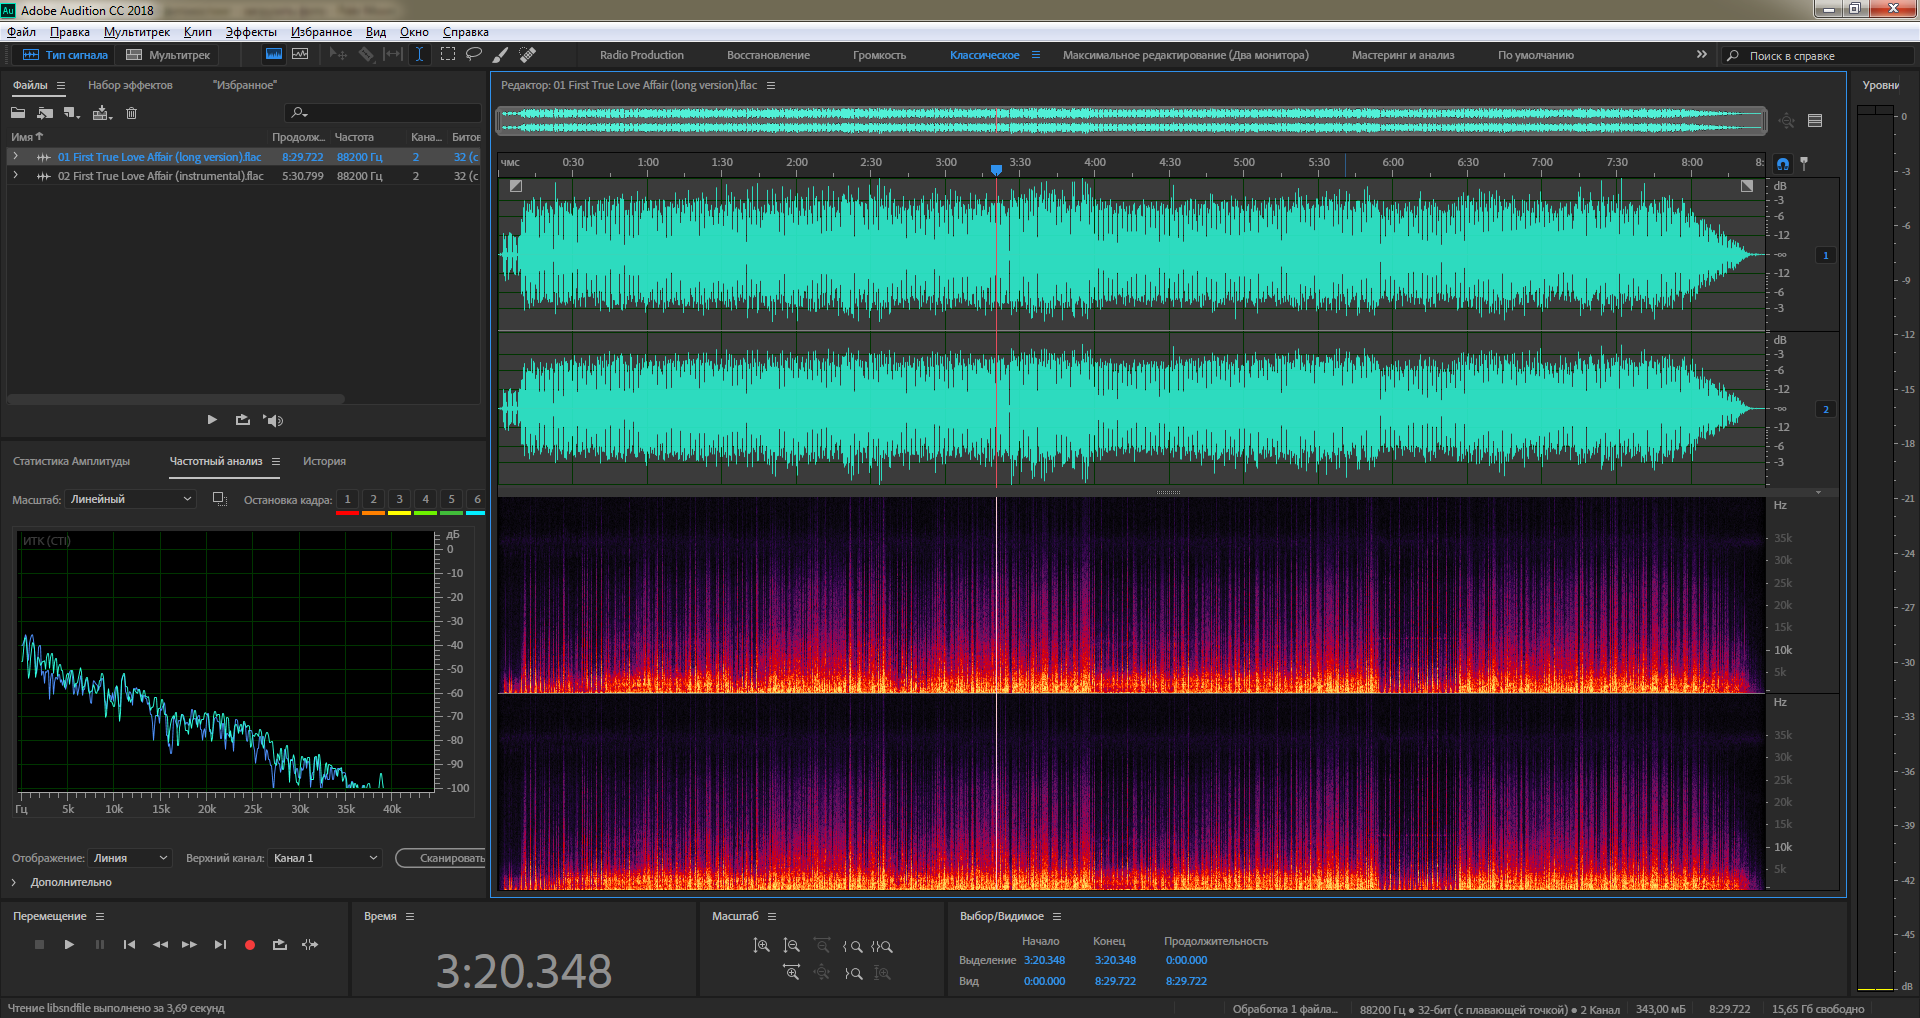
Task: Click the headphone snapping icon beside the timeline ruler
Action: (1783, 163)
